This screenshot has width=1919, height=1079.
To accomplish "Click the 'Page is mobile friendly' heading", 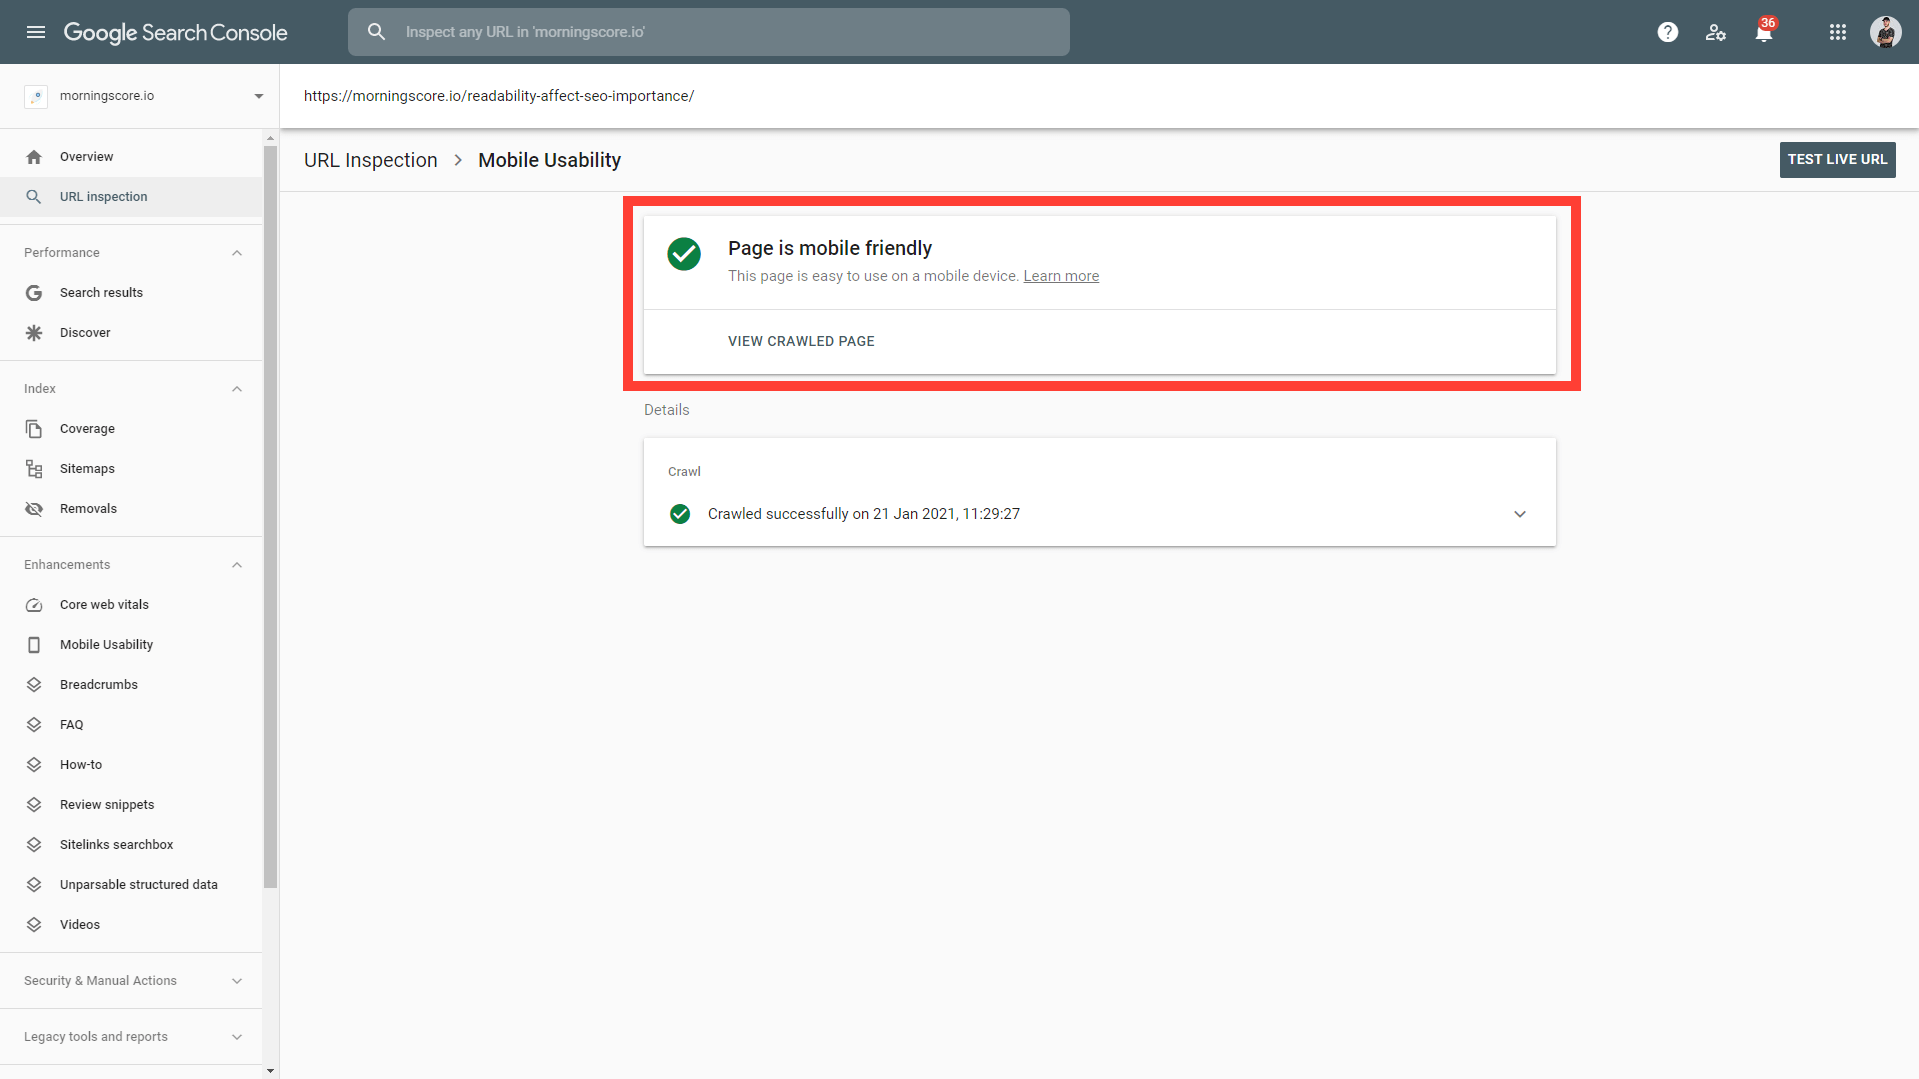I will pos(830,248).
